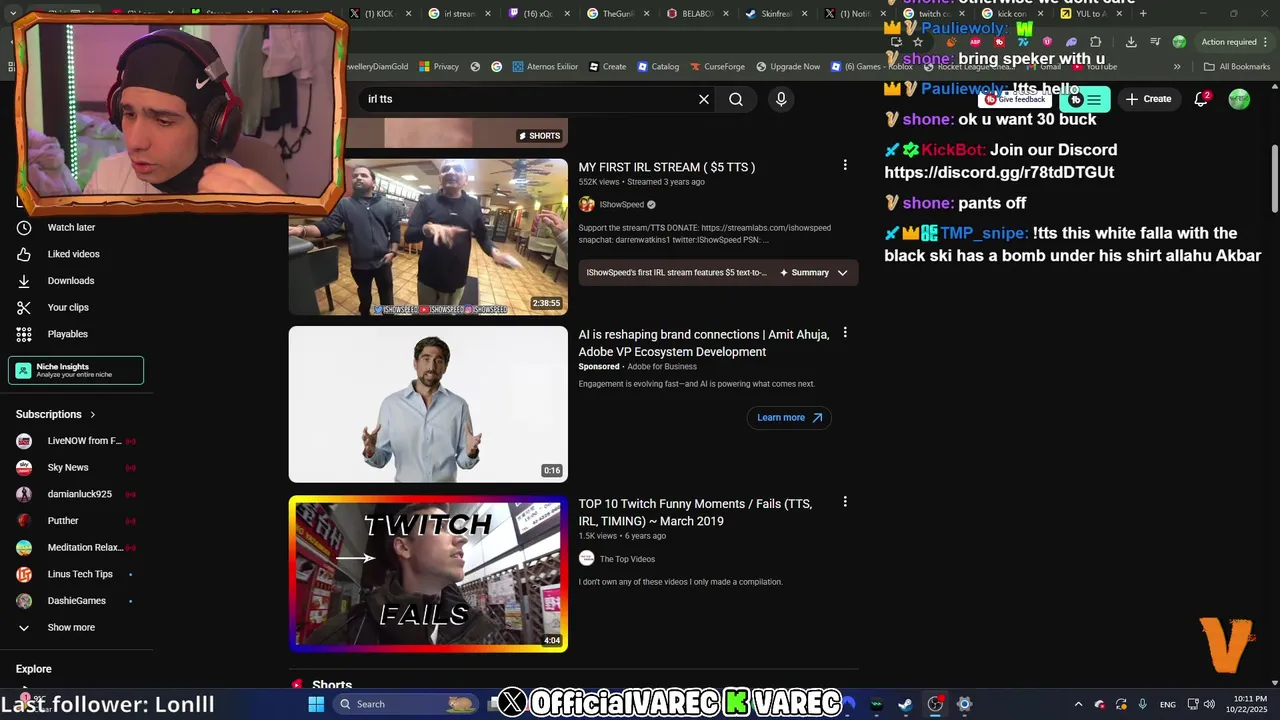Open The Top Videos channel avatar
Viewport: 1280px width, 720px height.
587,559
